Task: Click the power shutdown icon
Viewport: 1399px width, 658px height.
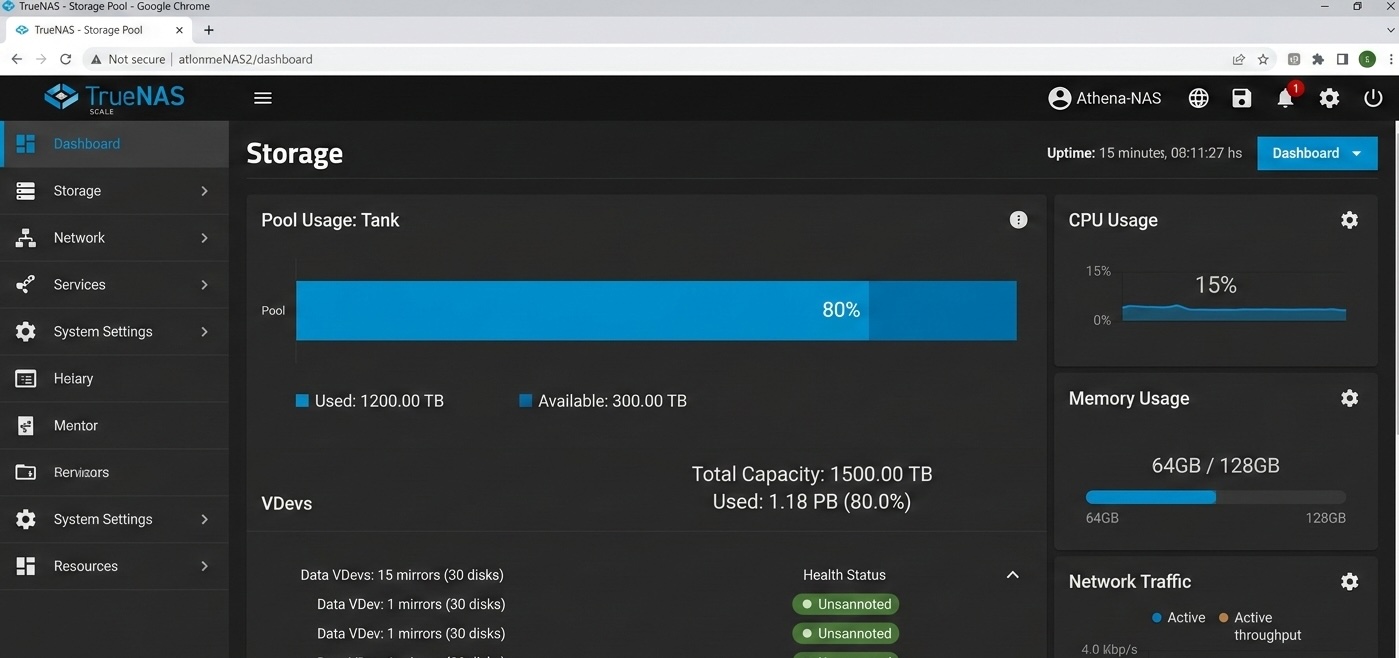Action: tap(1373, 97)
